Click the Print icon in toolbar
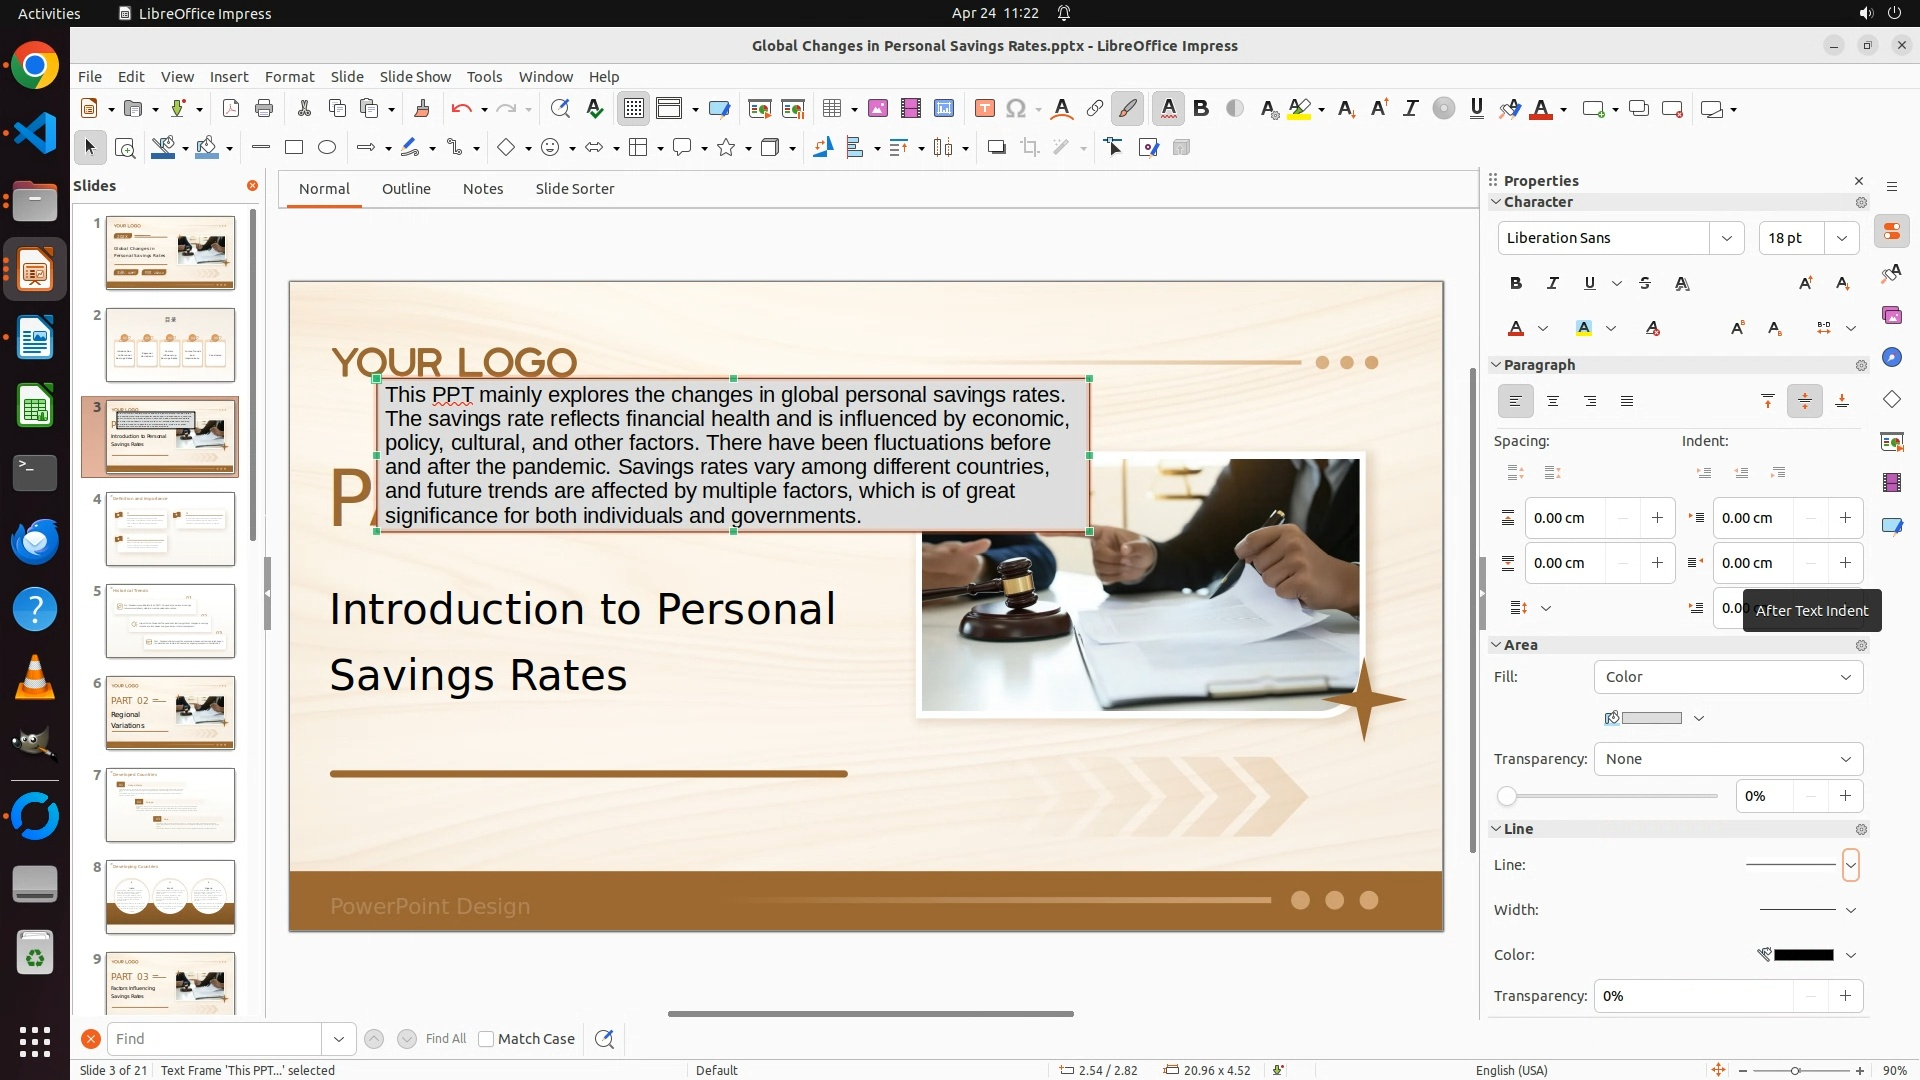Image resolution: width=1920 pixels, height=1080 pixels. [264, 109]
